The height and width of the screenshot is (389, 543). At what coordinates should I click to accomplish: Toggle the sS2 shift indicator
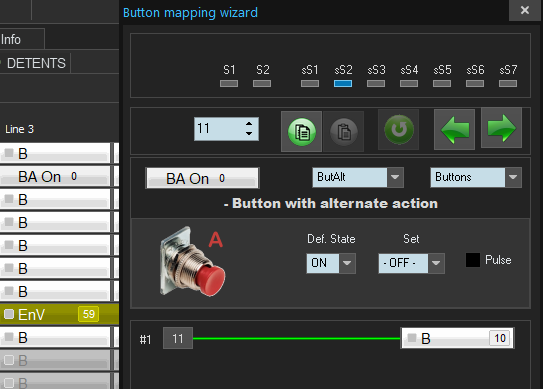click(x=343, y=83)
